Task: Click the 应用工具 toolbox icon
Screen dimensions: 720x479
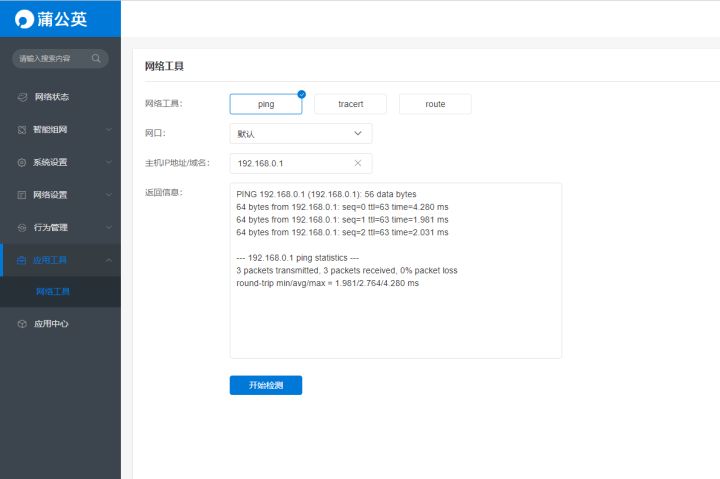Action: pos(23,260)
